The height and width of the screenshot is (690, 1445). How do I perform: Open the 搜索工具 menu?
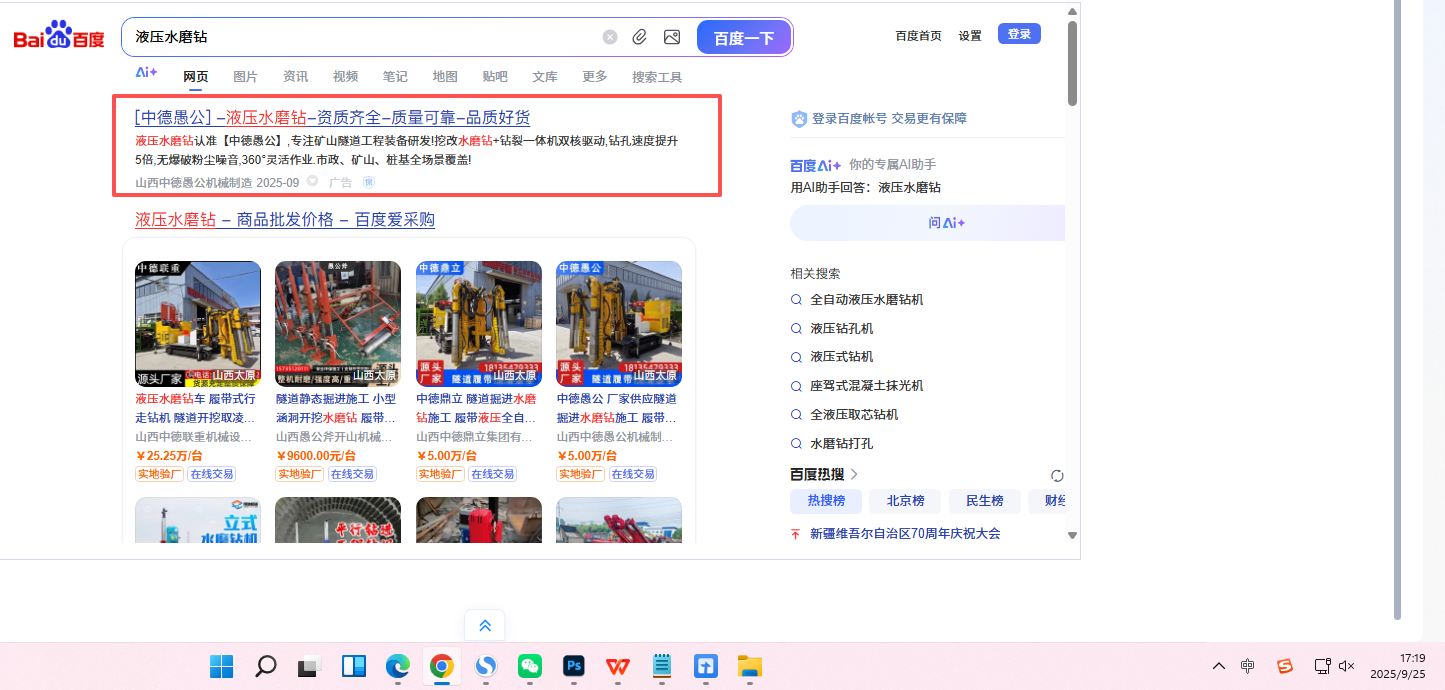click(x=657, y=77)
